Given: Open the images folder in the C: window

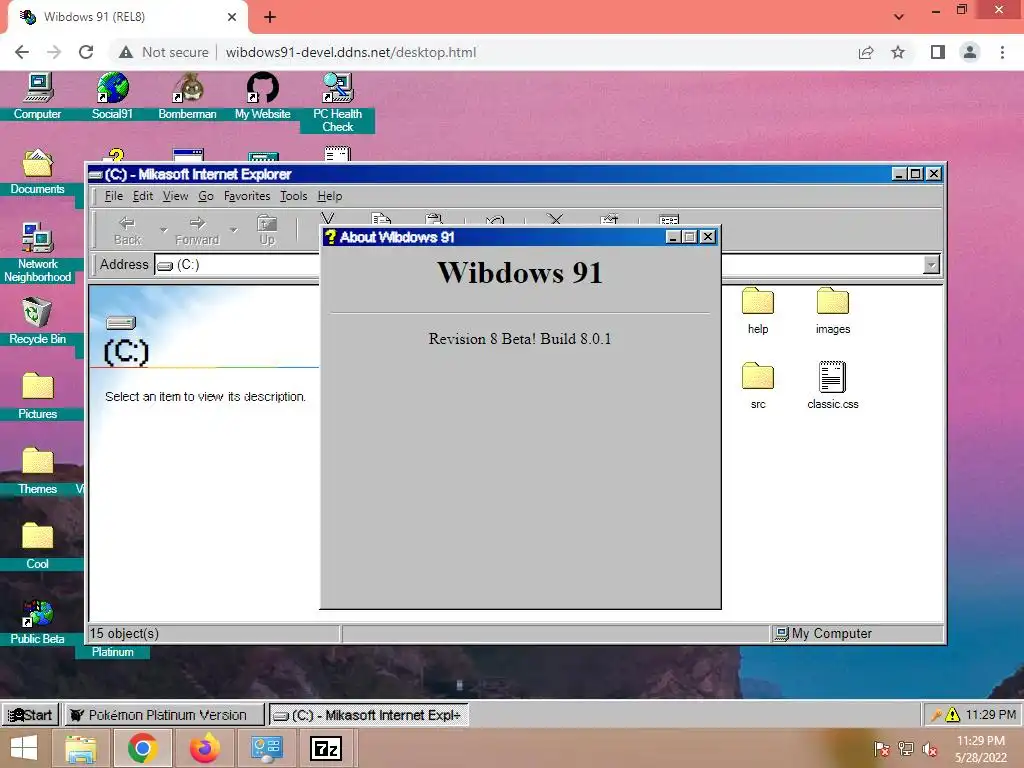Looking at the screenshot, I should (x=833, y=311).
